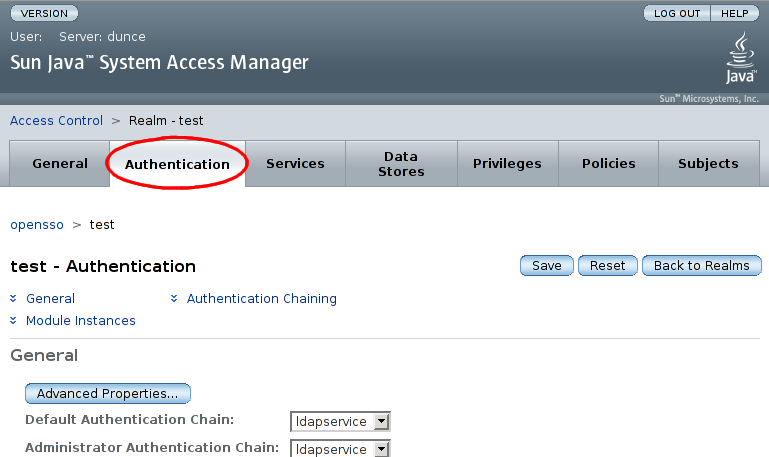Screen dimensions: 769x457
Task: Return via Back to Realms button
Action: click(702, 265)
